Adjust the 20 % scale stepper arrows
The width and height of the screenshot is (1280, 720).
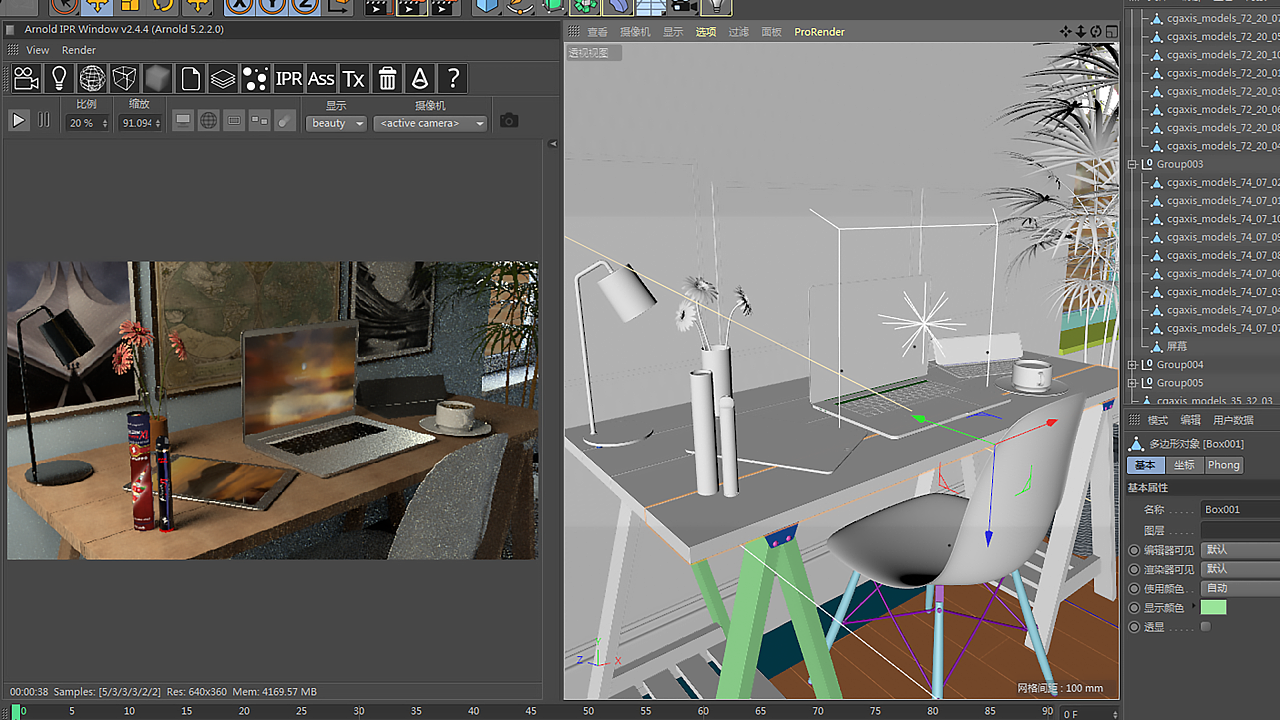point(105,124)
